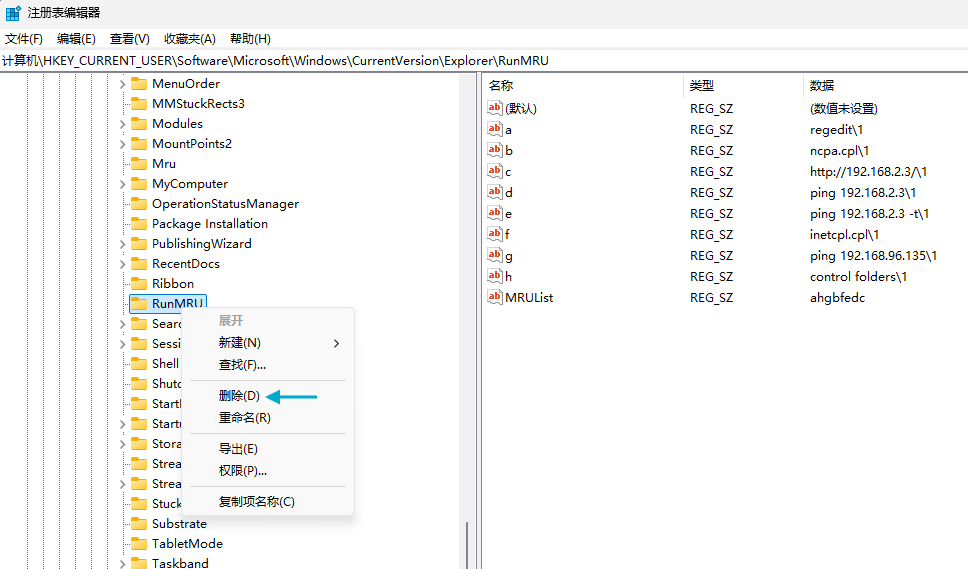968x569 pixels.
Task: Click data cell ping 192.168.96.135\1
Action: tap(874, 255)
